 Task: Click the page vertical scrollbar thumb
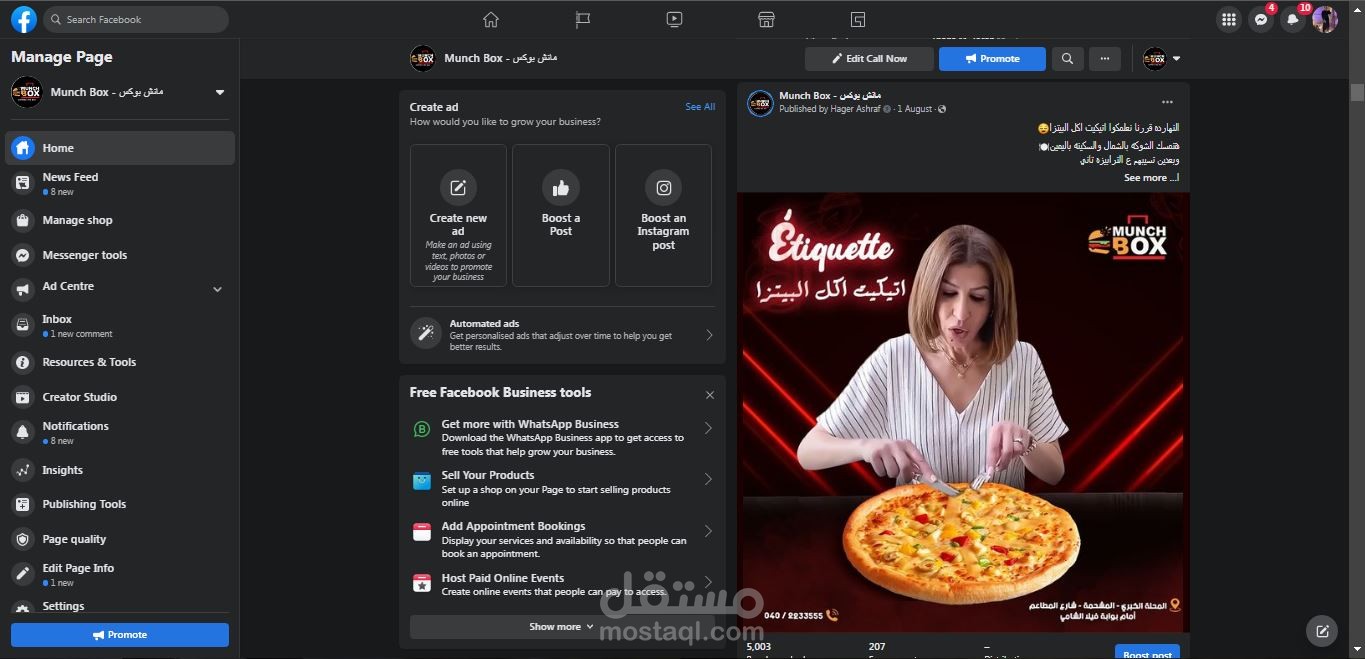tap(1357, 92)
